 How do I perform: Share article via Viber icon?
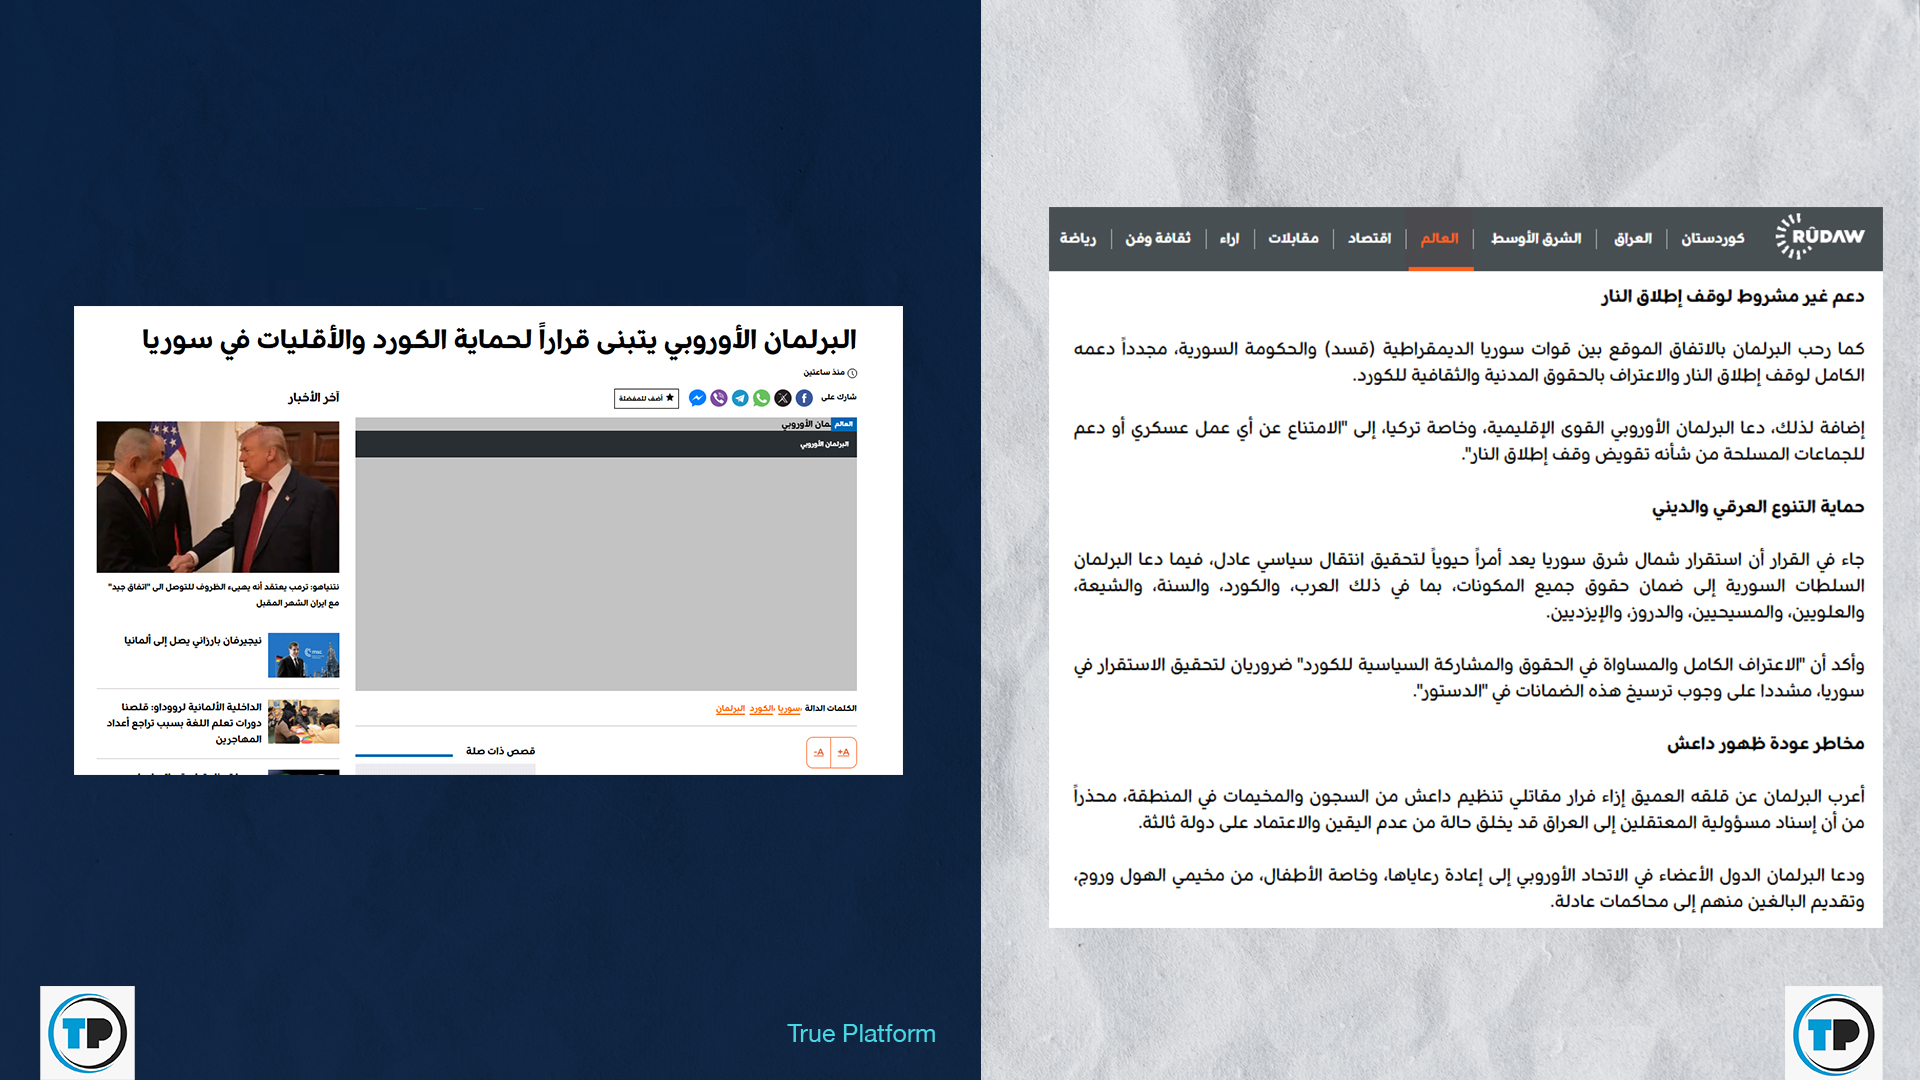(719, 398)
